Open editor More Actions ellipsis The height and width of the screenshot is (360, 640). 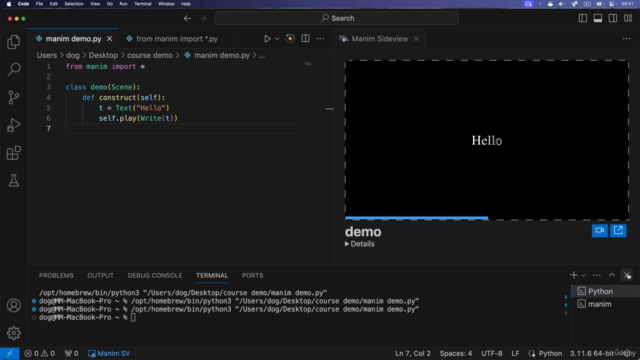tap(320, 39)
